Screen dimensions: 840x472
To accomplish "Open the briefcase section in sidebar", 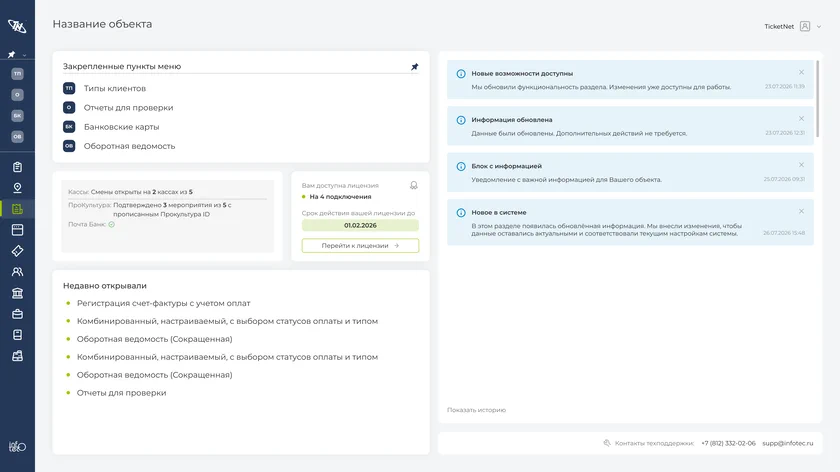I will tap(17, 314).
